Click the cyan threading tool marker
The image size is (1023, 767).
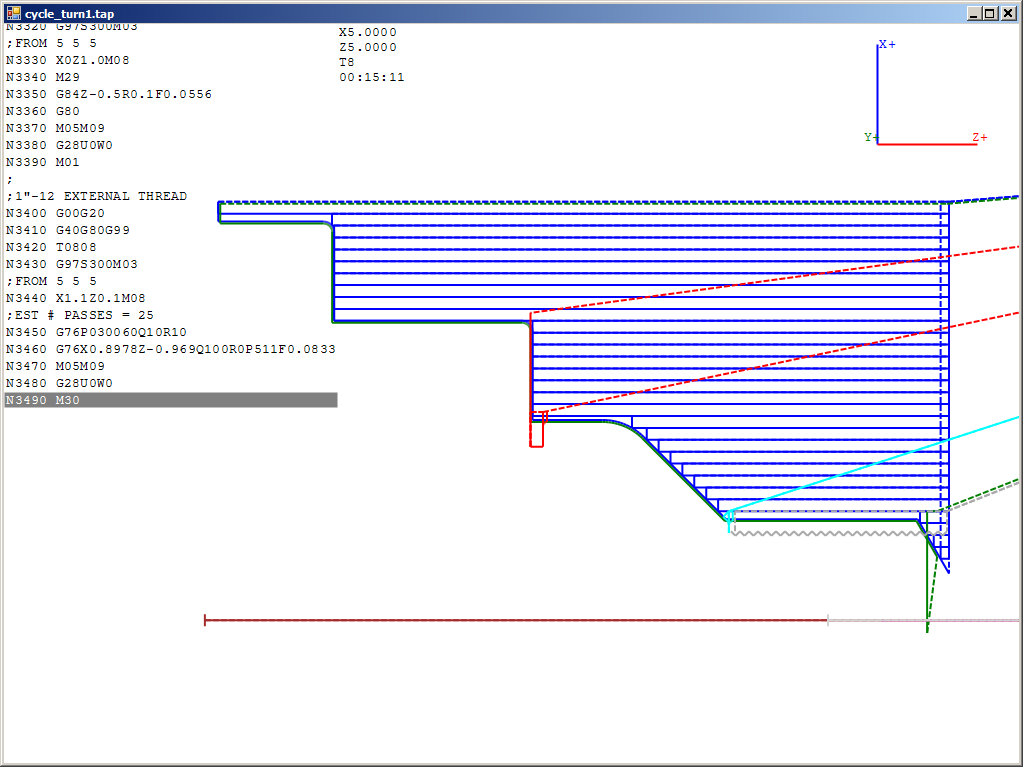729,520
